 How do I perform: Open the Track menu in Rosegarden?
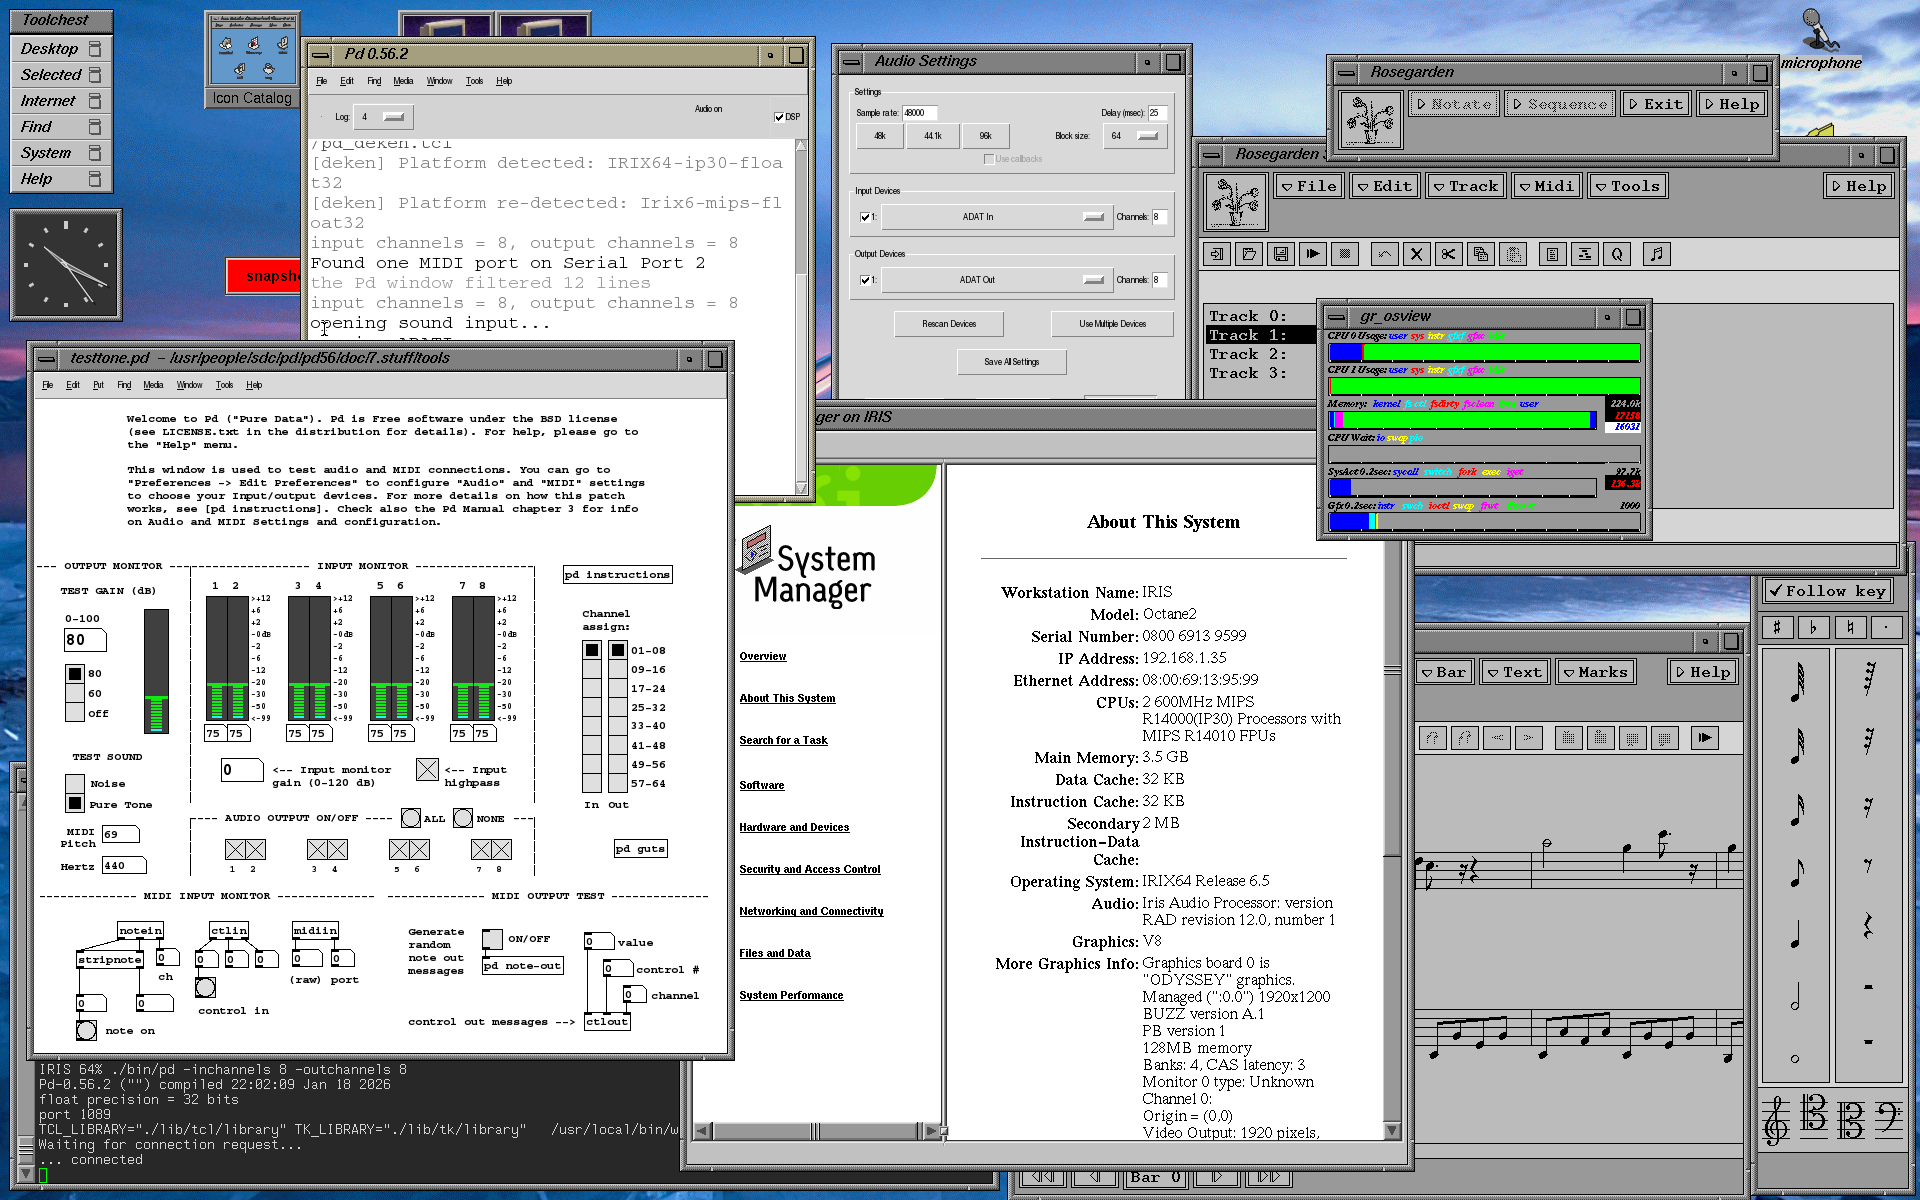pyautogui.click(x=1465, y=186)
